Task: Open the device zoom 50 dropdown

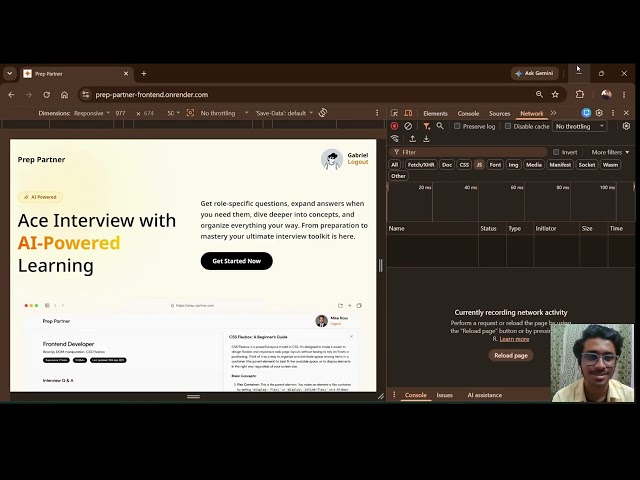Action: click(173, 113)
